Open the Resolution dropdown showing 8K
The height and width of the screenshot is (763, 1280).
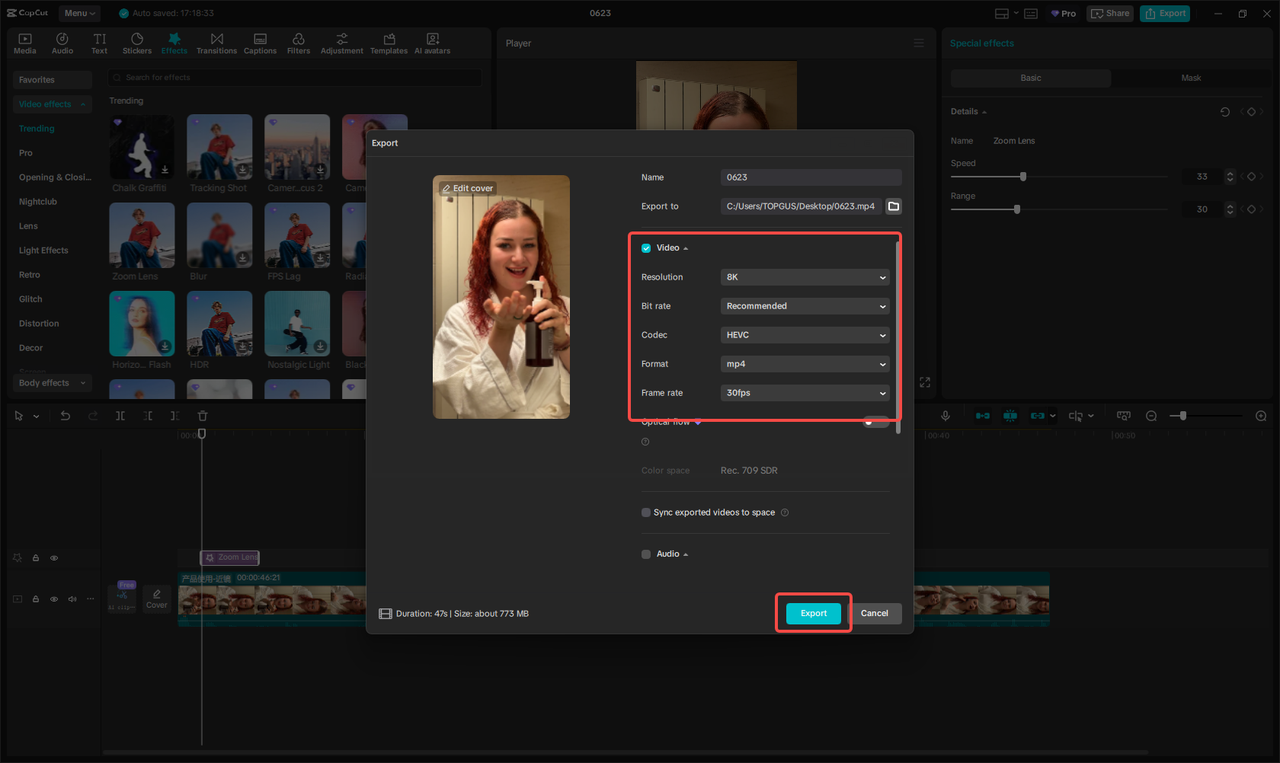(x=804, y=276)
